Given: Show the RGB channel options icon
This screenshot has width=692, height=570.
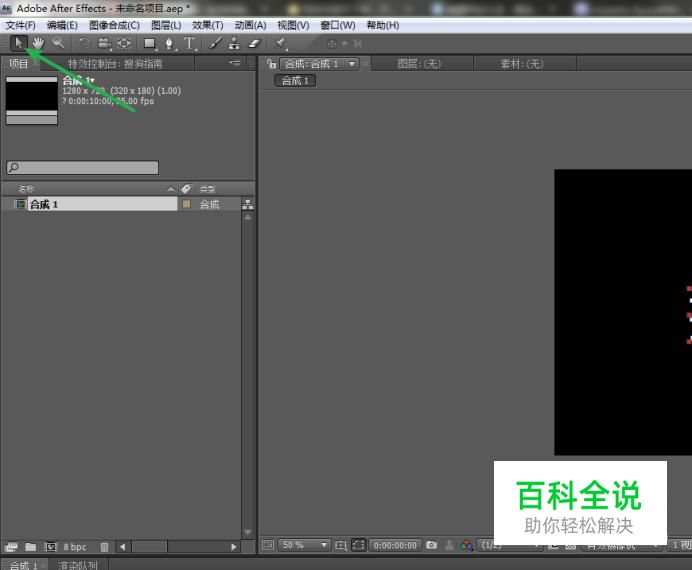Looking at the screenshot, I should tap(467, 545).
